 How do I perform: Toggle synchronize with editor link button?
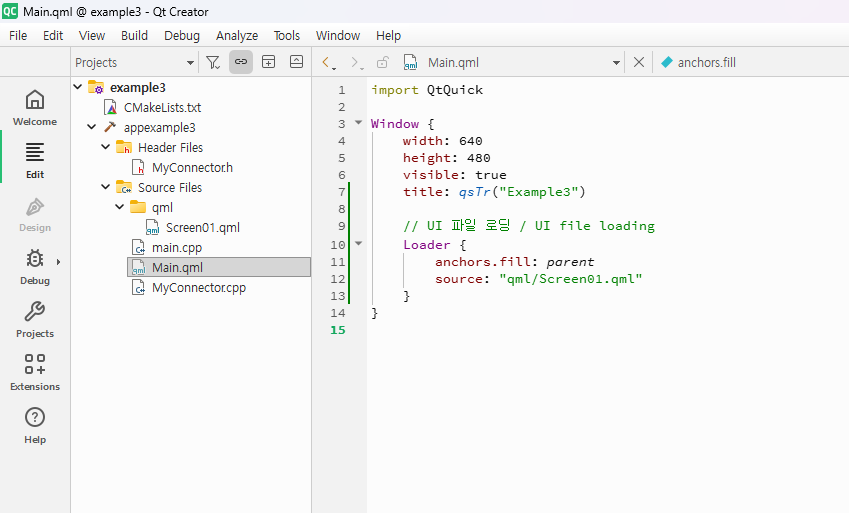[x=240, y=62]
